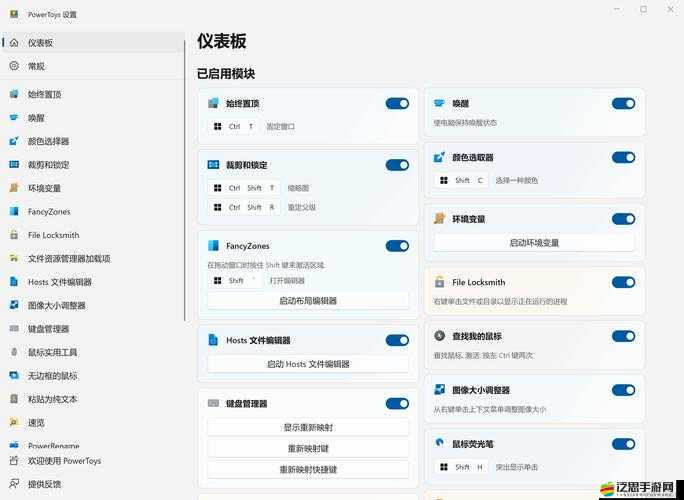Click the 欢迎使用 PowerToys icon
This screenshot has width=684, height=500.
[x=14, y=461]
